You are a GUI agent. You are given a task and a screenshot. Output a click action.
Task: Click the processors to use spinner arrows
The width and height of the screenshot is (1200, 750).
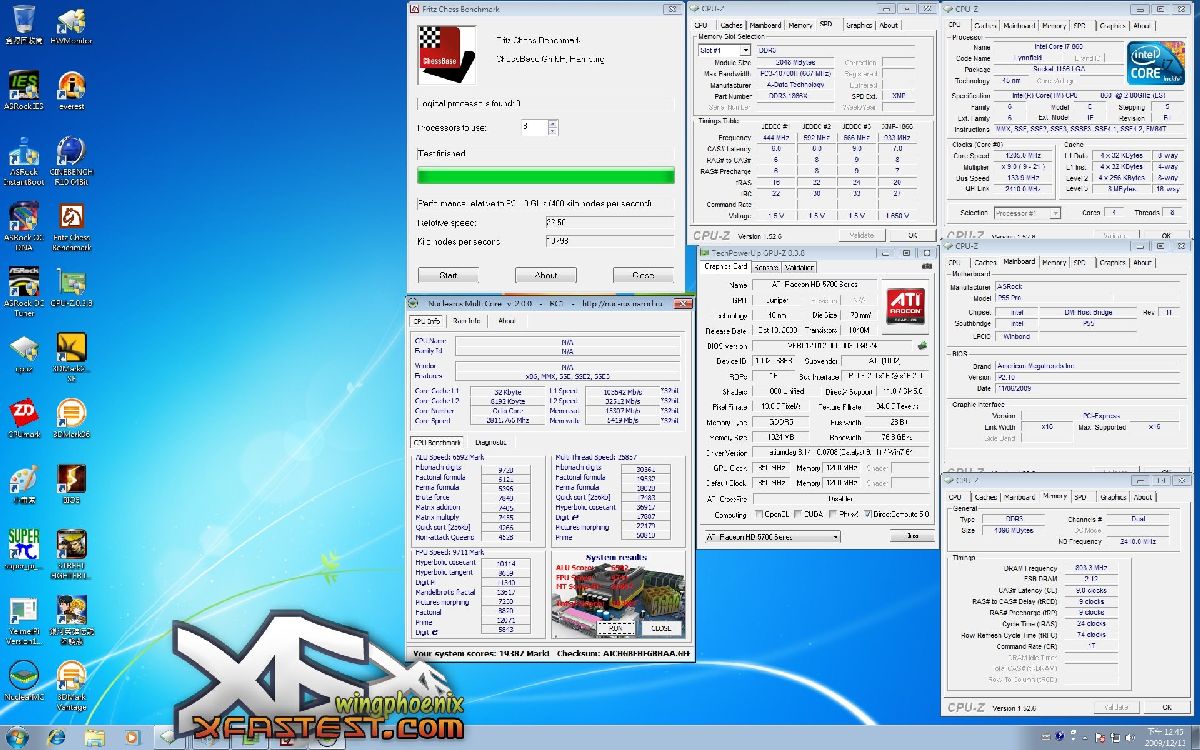pos(553,127)
